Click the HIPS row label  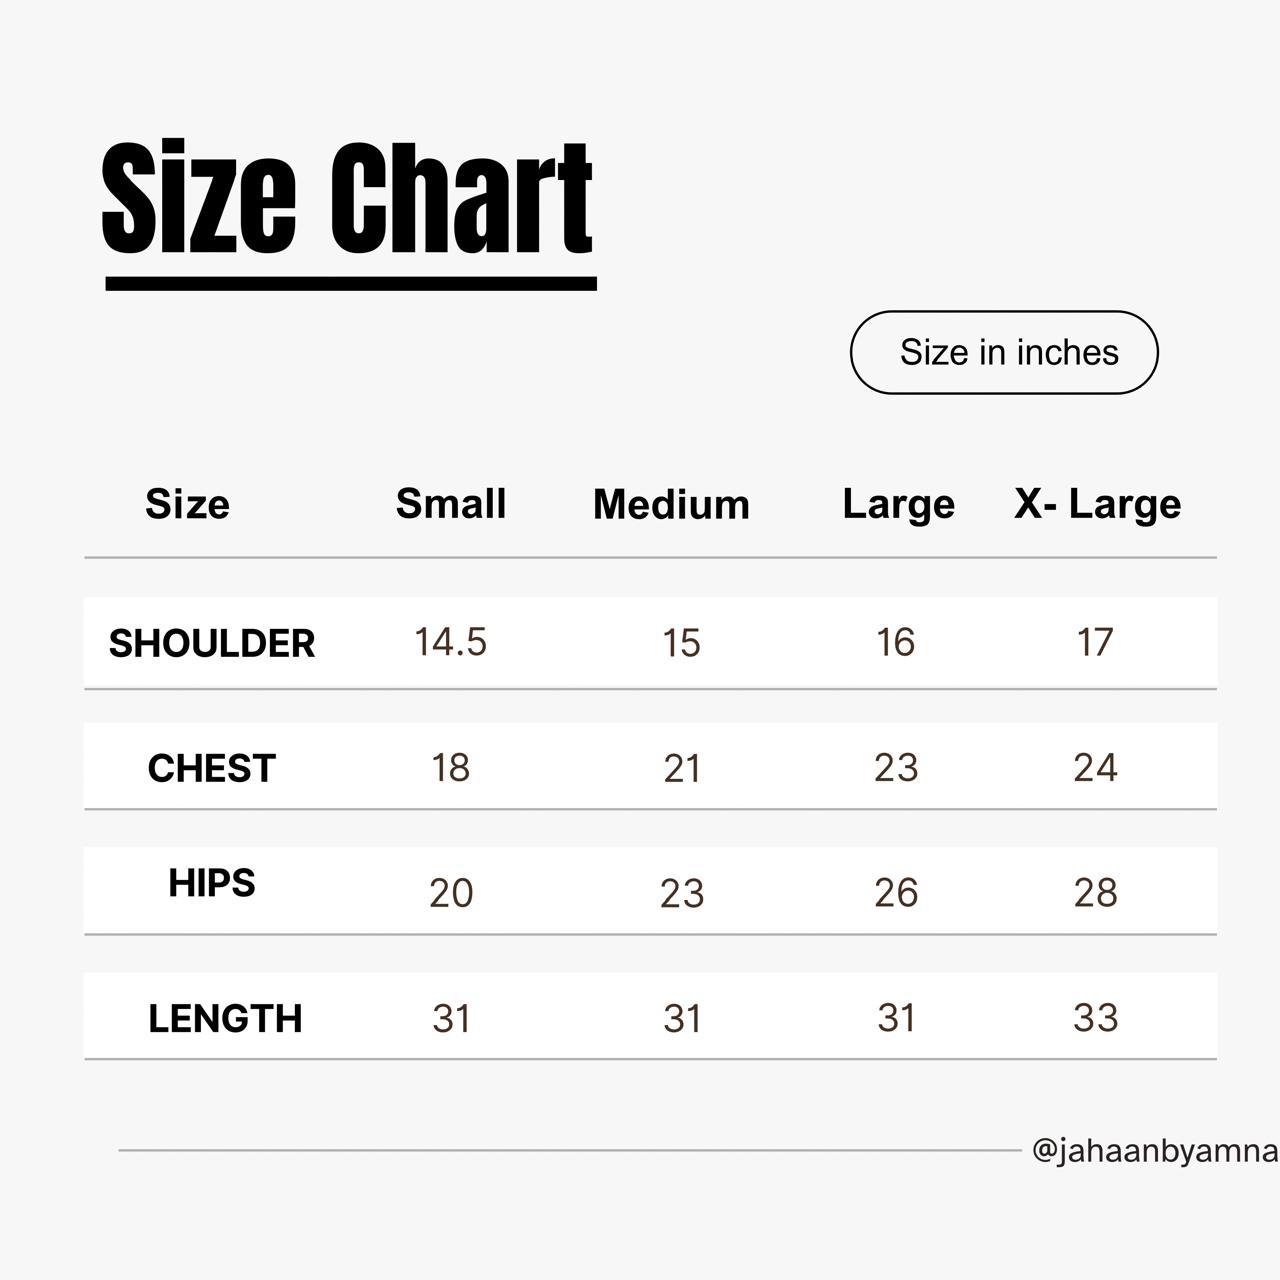point(212,883)
